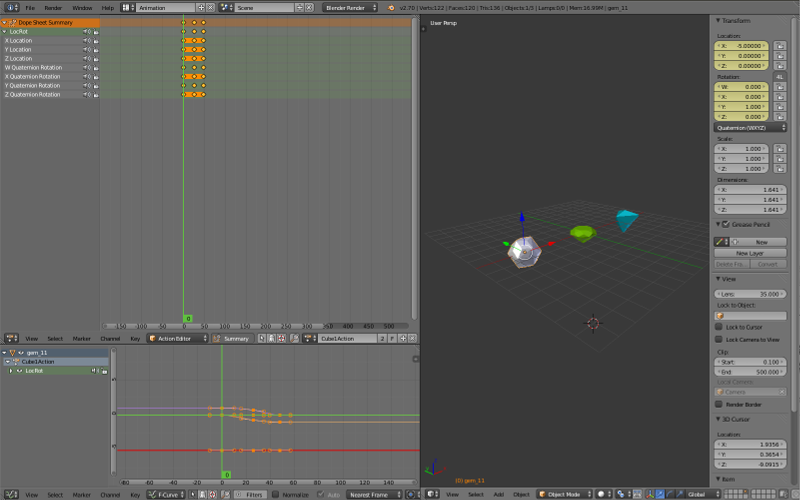Enable the Normalize checkbox in graph editor

tap(276, 495)
